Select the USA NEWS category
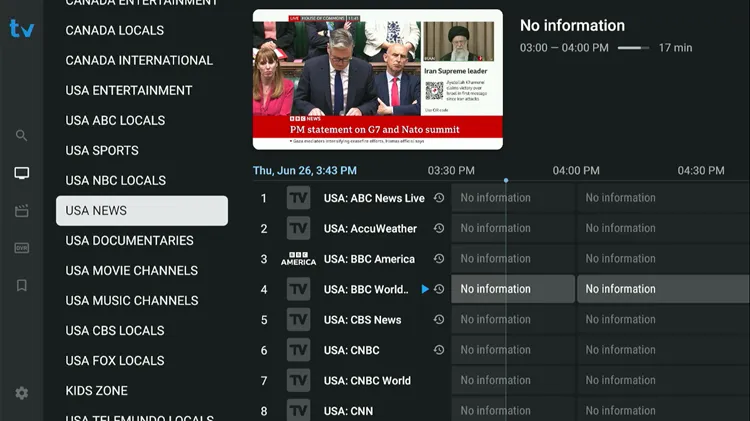Image resolution: width=750 pixels, height=421 pixels. click(141, 211)
